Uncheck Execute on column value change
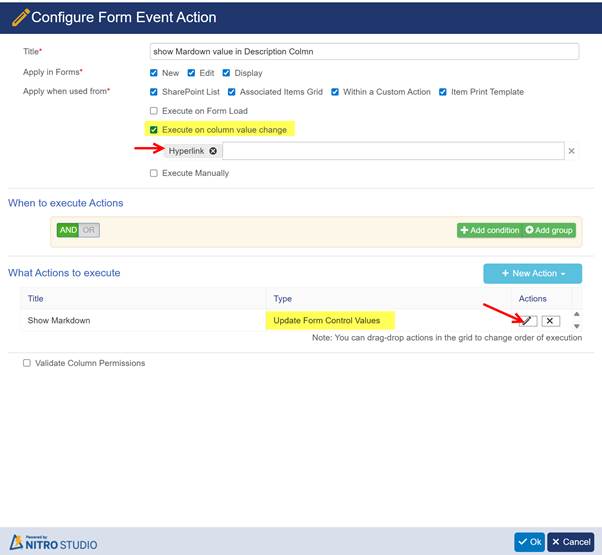The width and height of the screenshot is (602, 555). click(153, 130)
